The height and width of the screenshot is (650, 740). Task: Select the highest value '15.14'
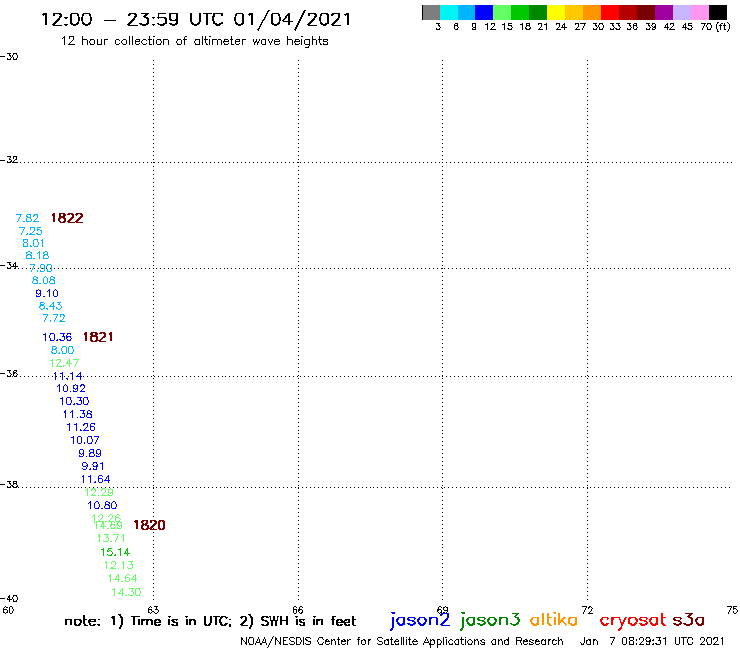115,552
